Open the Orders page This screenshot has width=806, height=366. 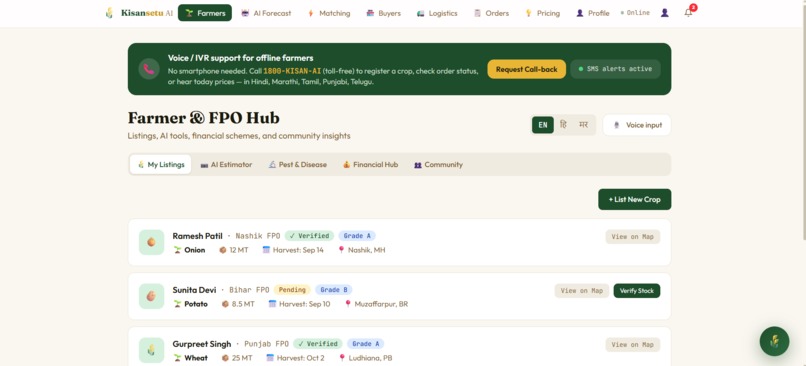[491, 13]
